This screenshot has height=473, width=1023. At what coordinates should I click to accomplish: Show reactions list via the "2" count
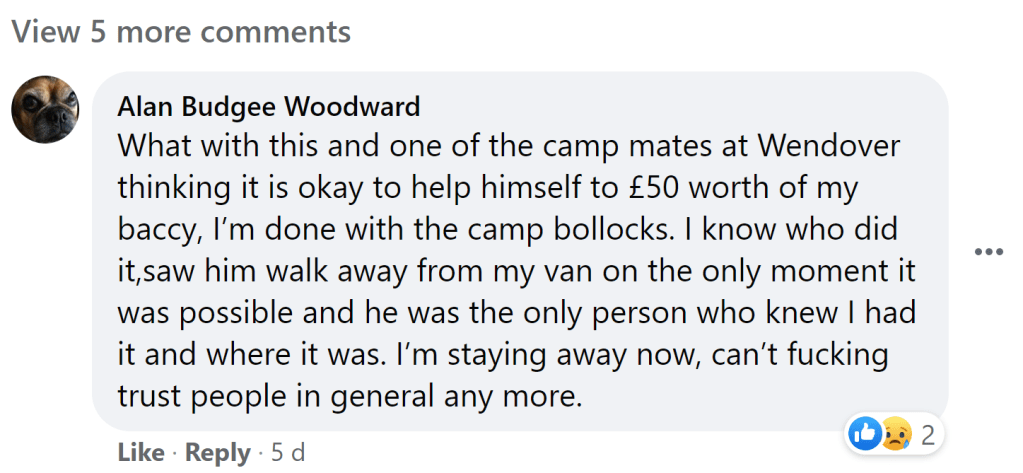coord(927,435)
